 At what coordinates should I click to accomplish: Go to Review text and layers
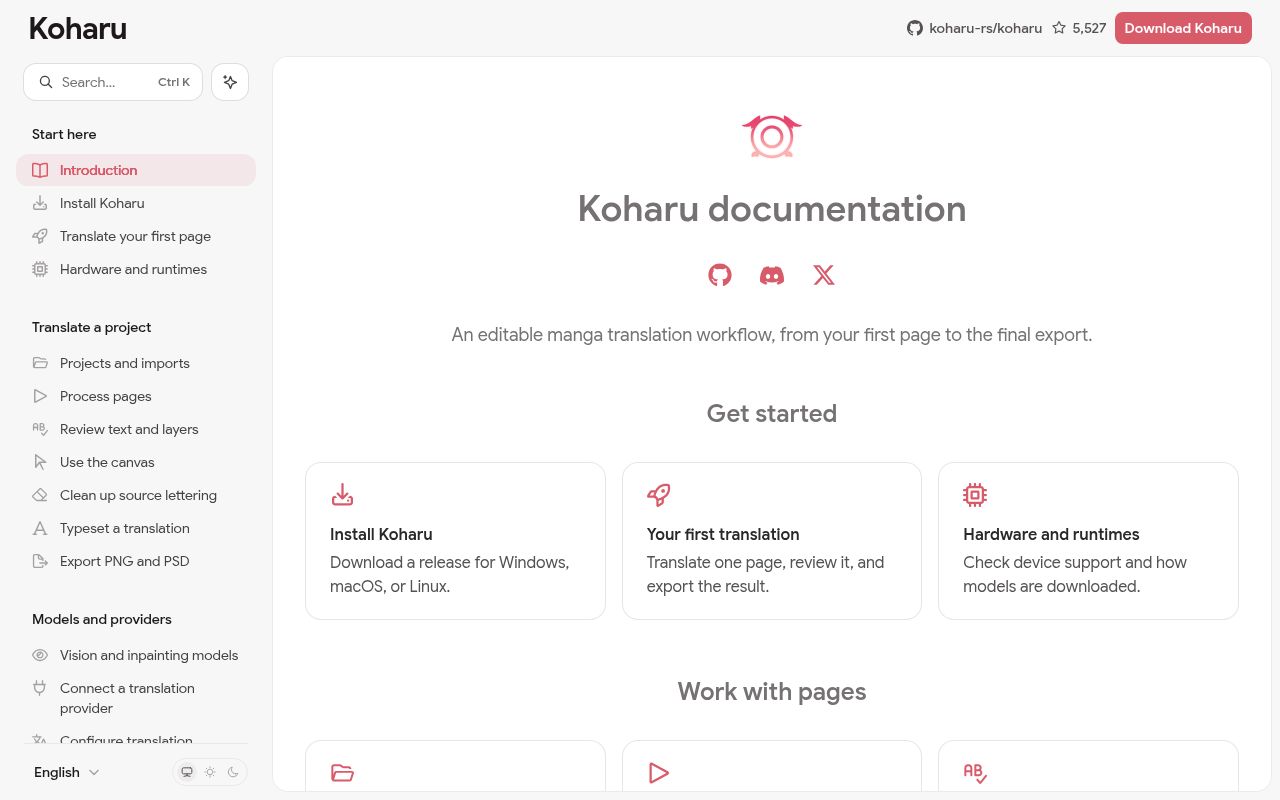(136, 429)
